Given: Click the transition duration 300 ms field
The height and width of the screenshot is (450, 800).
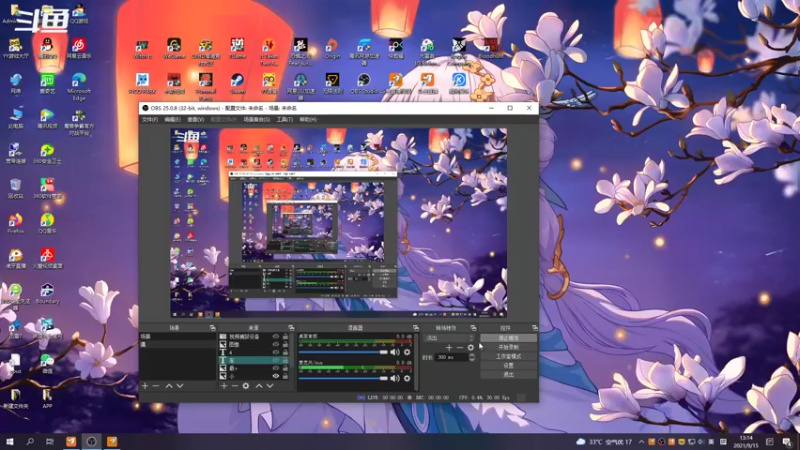Looking at the screenshot, I should point(451,358).
